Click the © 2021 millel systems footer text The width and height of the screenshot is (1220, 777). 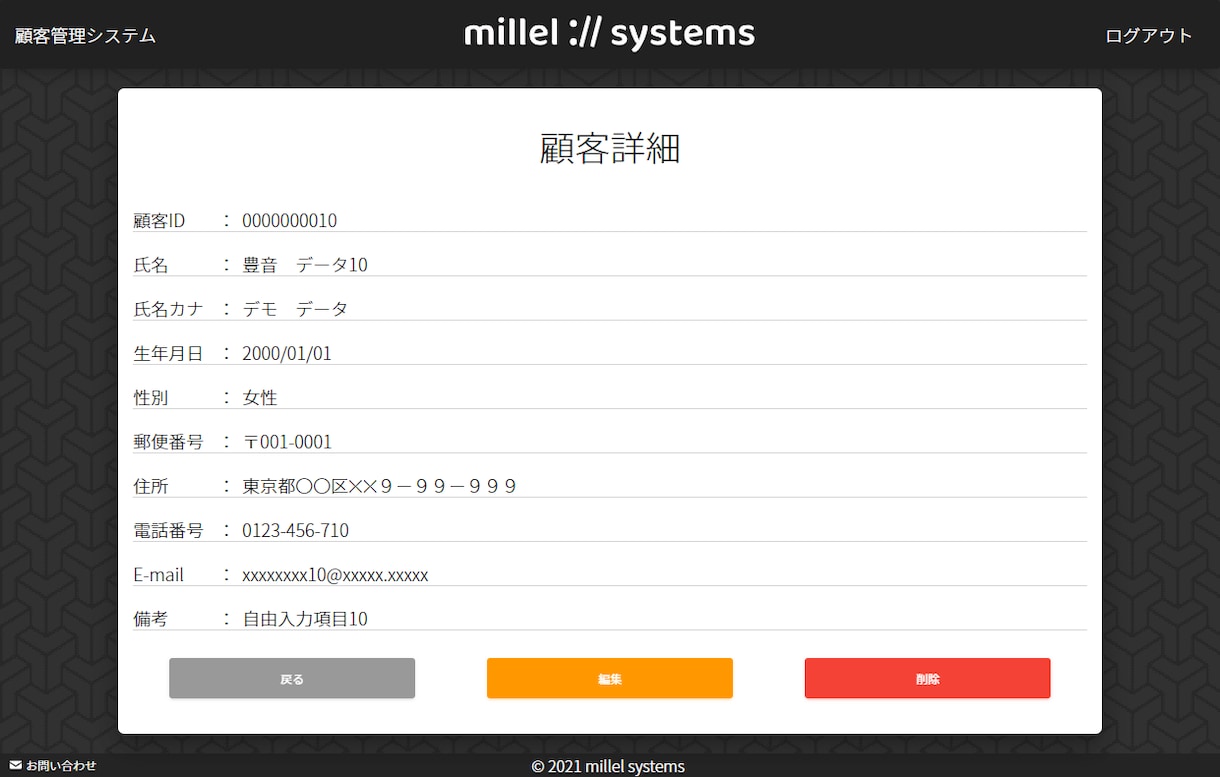(x=608, y=766)
